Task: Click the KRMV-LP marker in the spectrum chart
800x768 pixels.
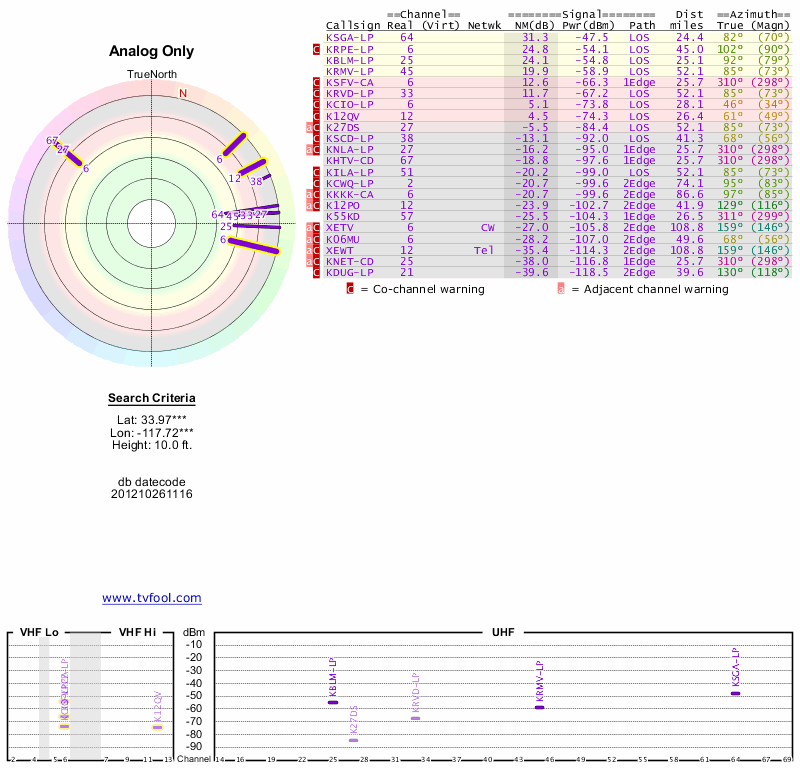Action: (539, 707)
